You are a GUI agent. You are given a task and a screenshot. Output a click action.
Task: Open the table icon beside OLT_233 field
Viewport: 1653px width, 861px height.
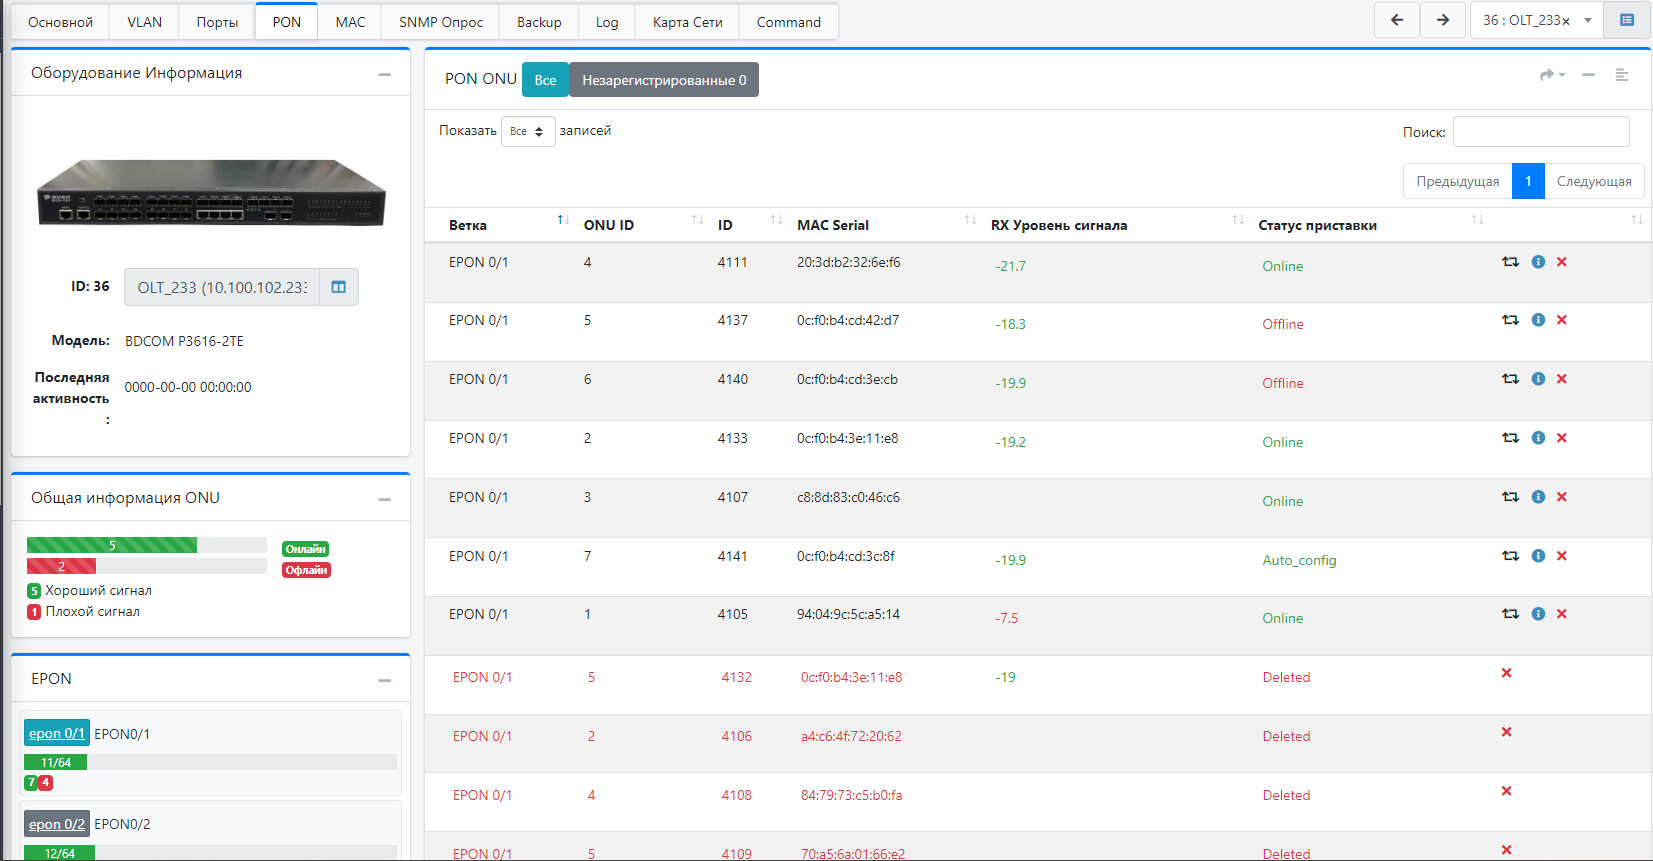click(x=339, y=287)
